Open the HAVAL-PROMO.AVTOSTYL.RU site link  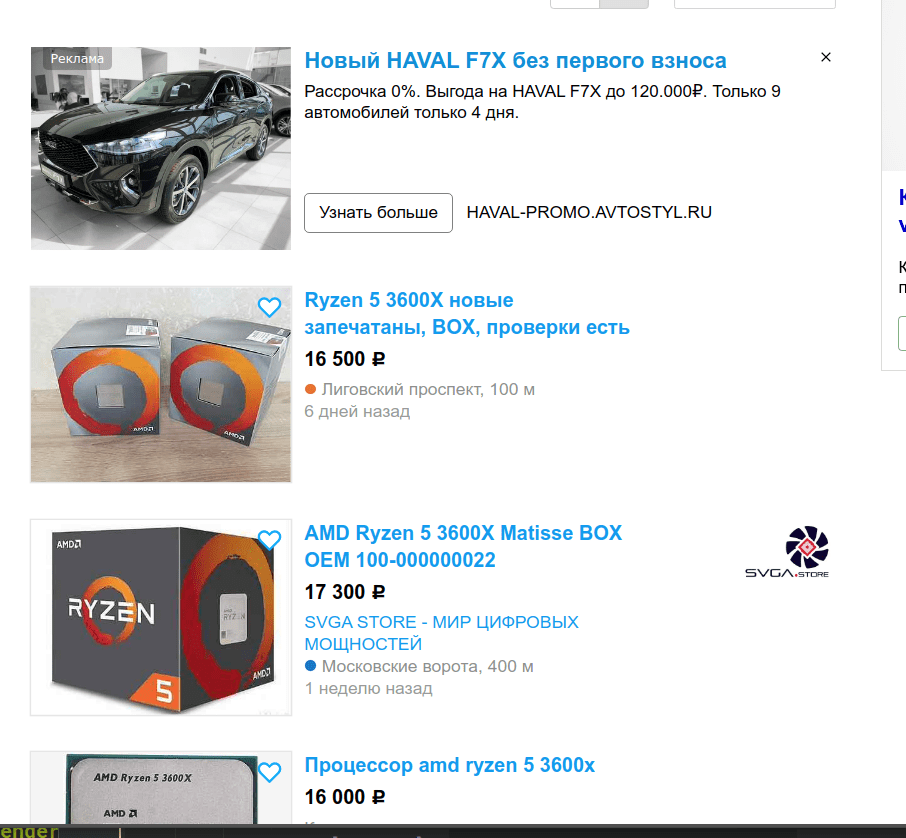pos(589,213)
